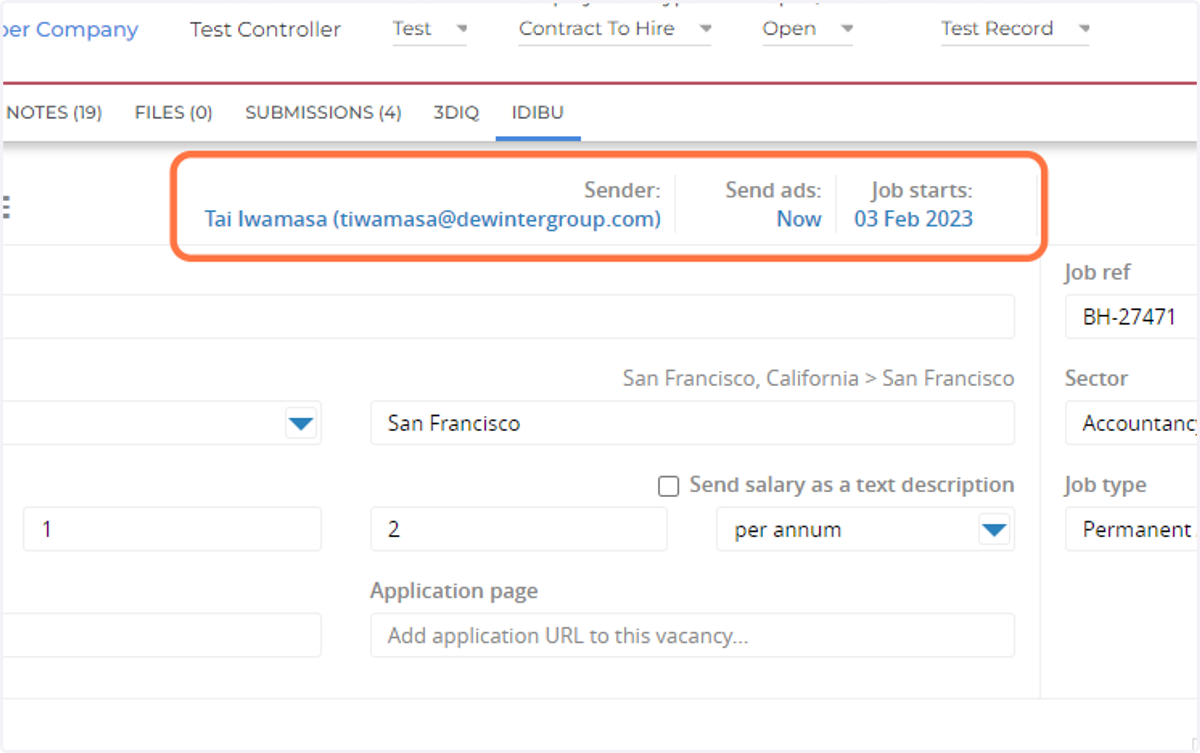The height and width of the screenshot is (753, 1200).
Task: Click the Send ads Now link
Action: coord(798,219)
